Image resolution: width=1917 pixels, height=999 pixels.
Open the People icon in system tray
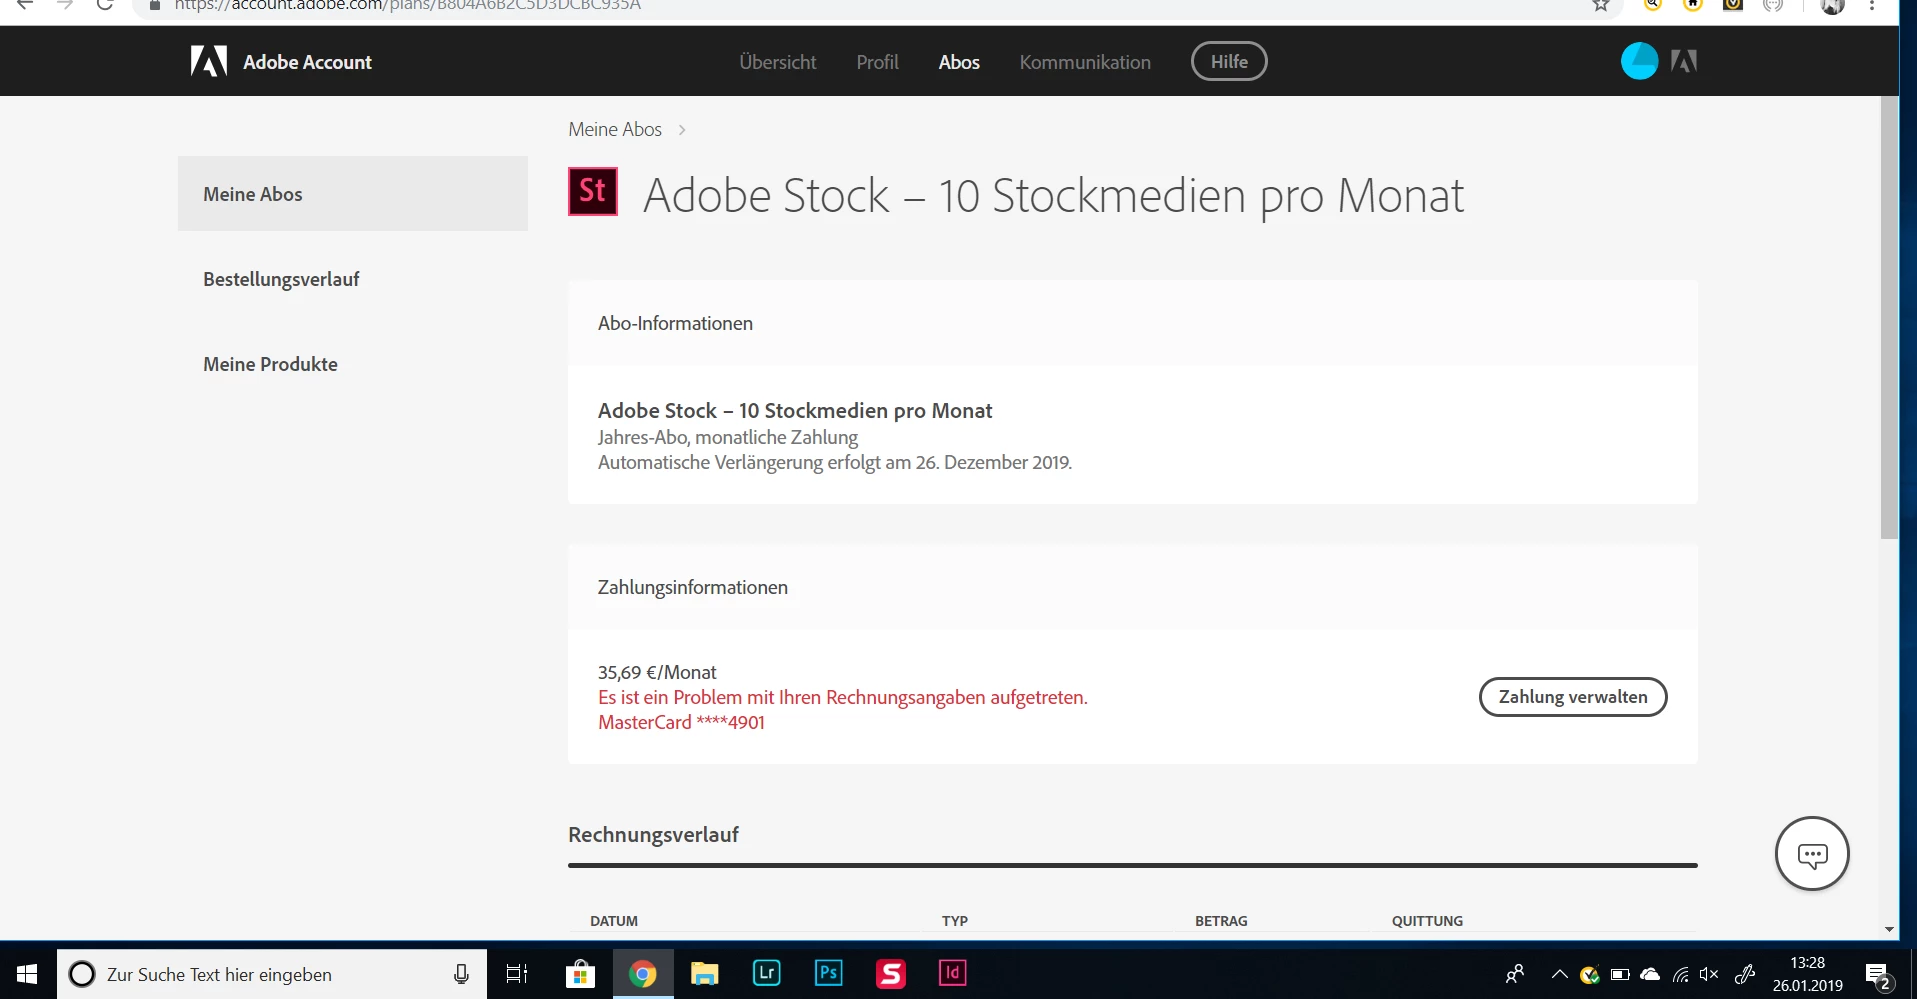(x=1515, y=974)
